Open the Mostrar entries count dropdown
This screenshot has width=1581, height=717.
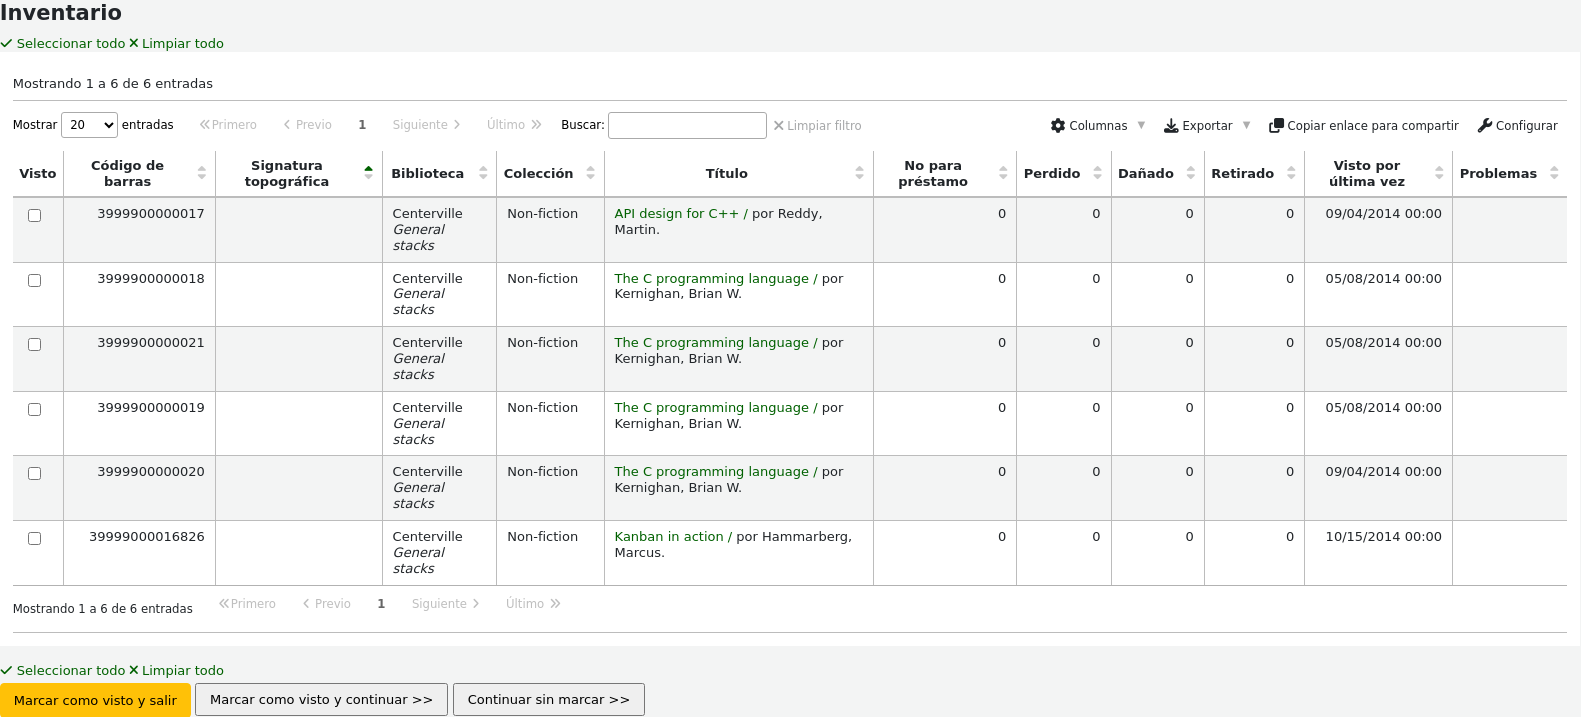(x=90, y=125)
